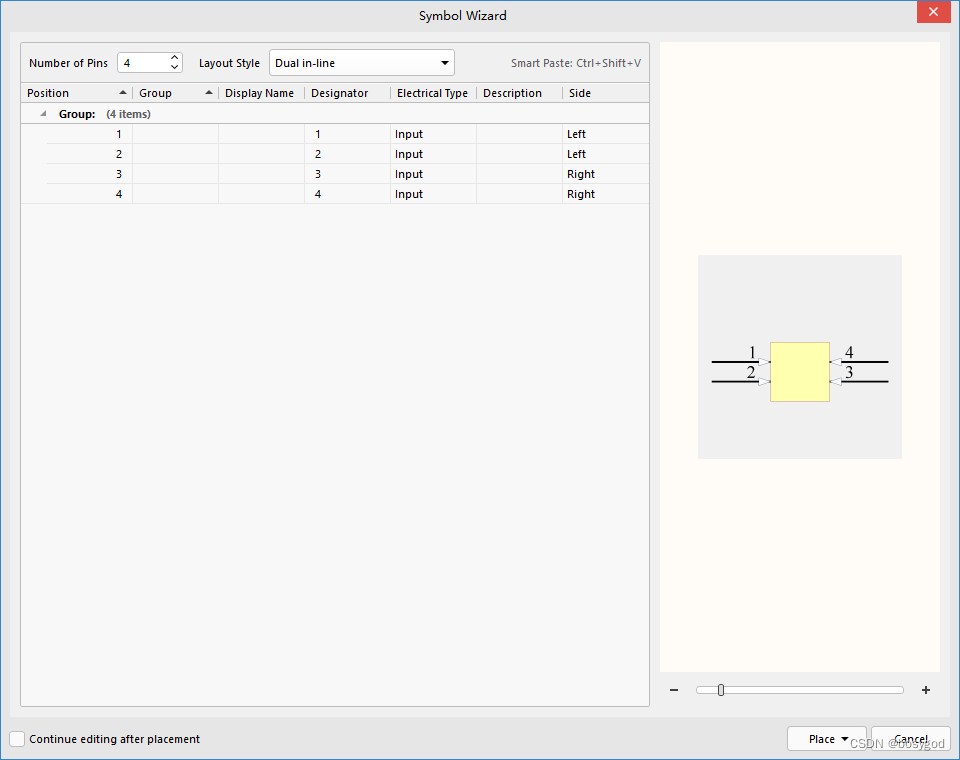Click the zoom out minus icon
The height and width of the screenshot is (760, 960).
click(674, 690)
